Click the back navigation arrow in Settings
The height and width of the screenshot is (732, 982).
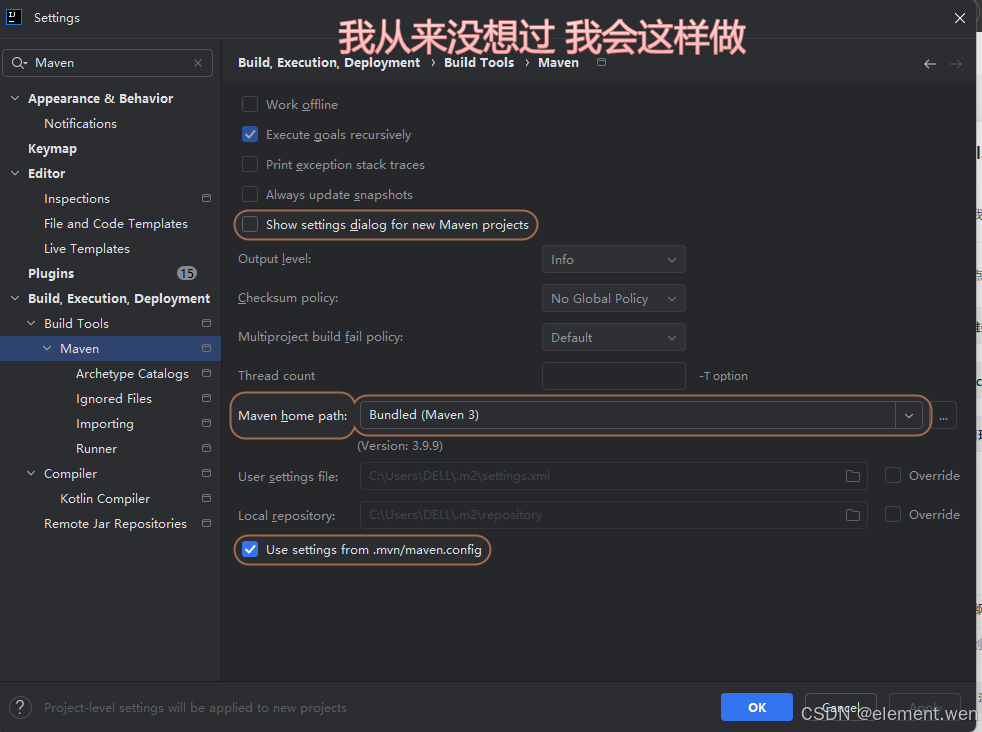pyautogui.click(x=929, y=62)
